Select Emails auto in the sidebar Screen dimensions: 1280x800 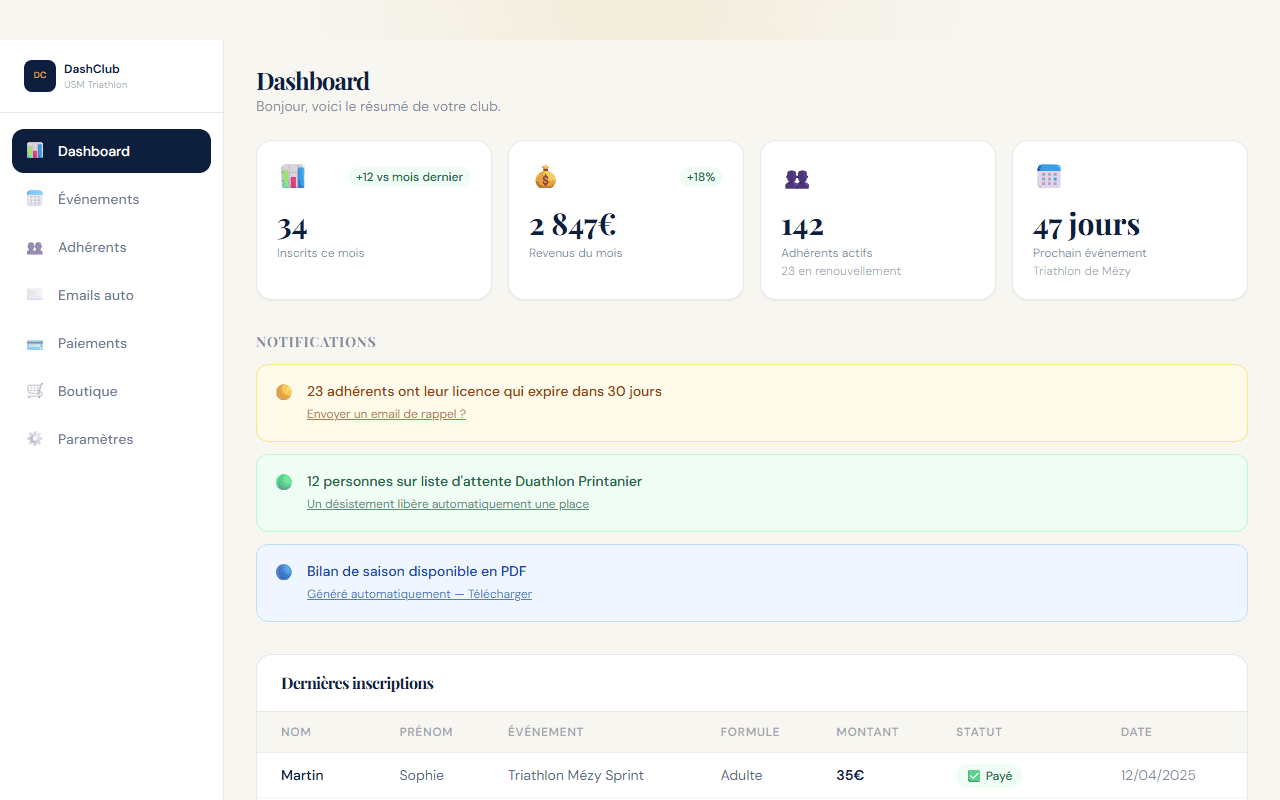click(x=111, y=295)
